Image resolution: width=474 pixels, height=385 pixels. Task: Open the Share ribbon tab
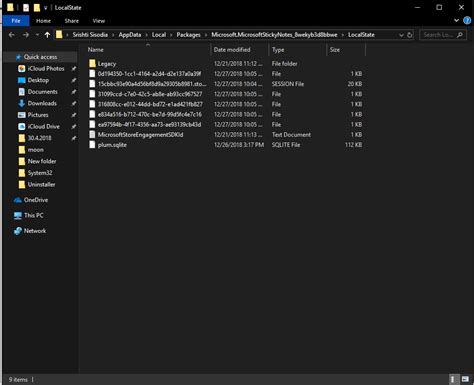coord(72,21)
